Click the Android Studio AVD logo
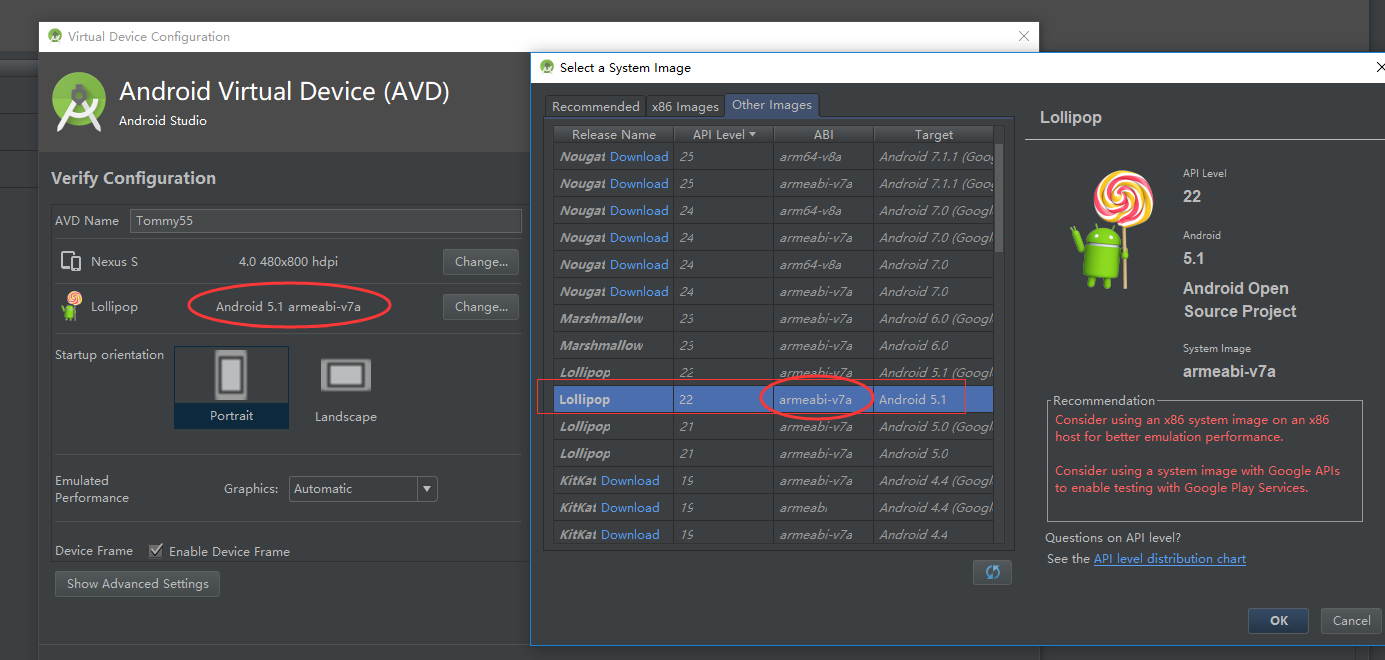 click(80, 102)
